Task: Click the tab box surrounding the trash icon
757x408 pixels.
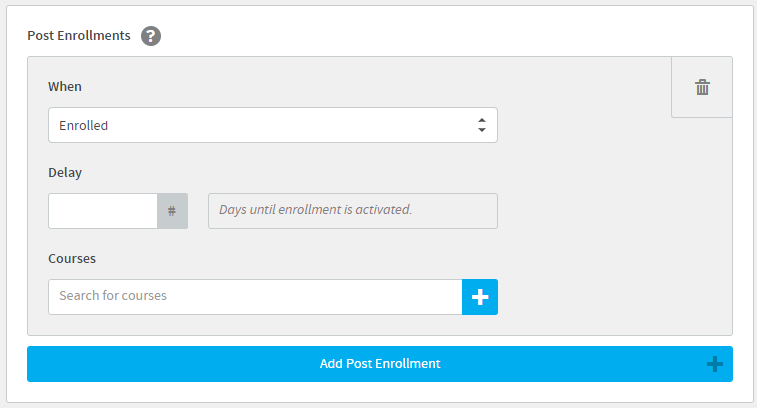Action: pyautogui.click(x=702, y=87)
